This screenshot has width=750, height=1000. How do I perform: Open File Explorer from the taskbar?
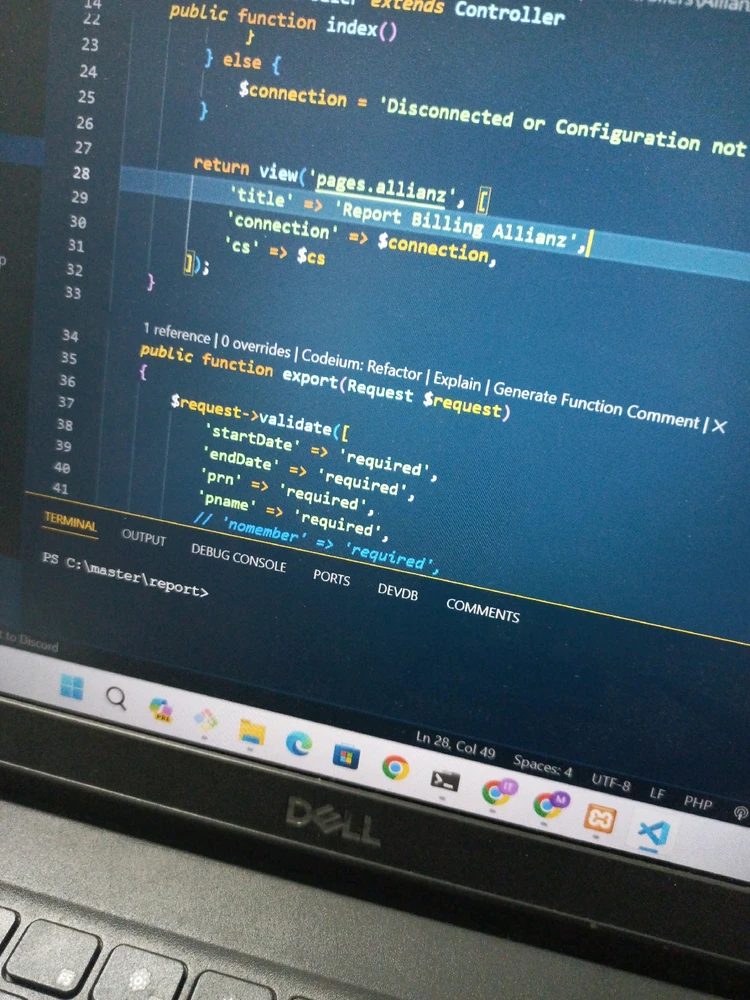tap(251, 733)
